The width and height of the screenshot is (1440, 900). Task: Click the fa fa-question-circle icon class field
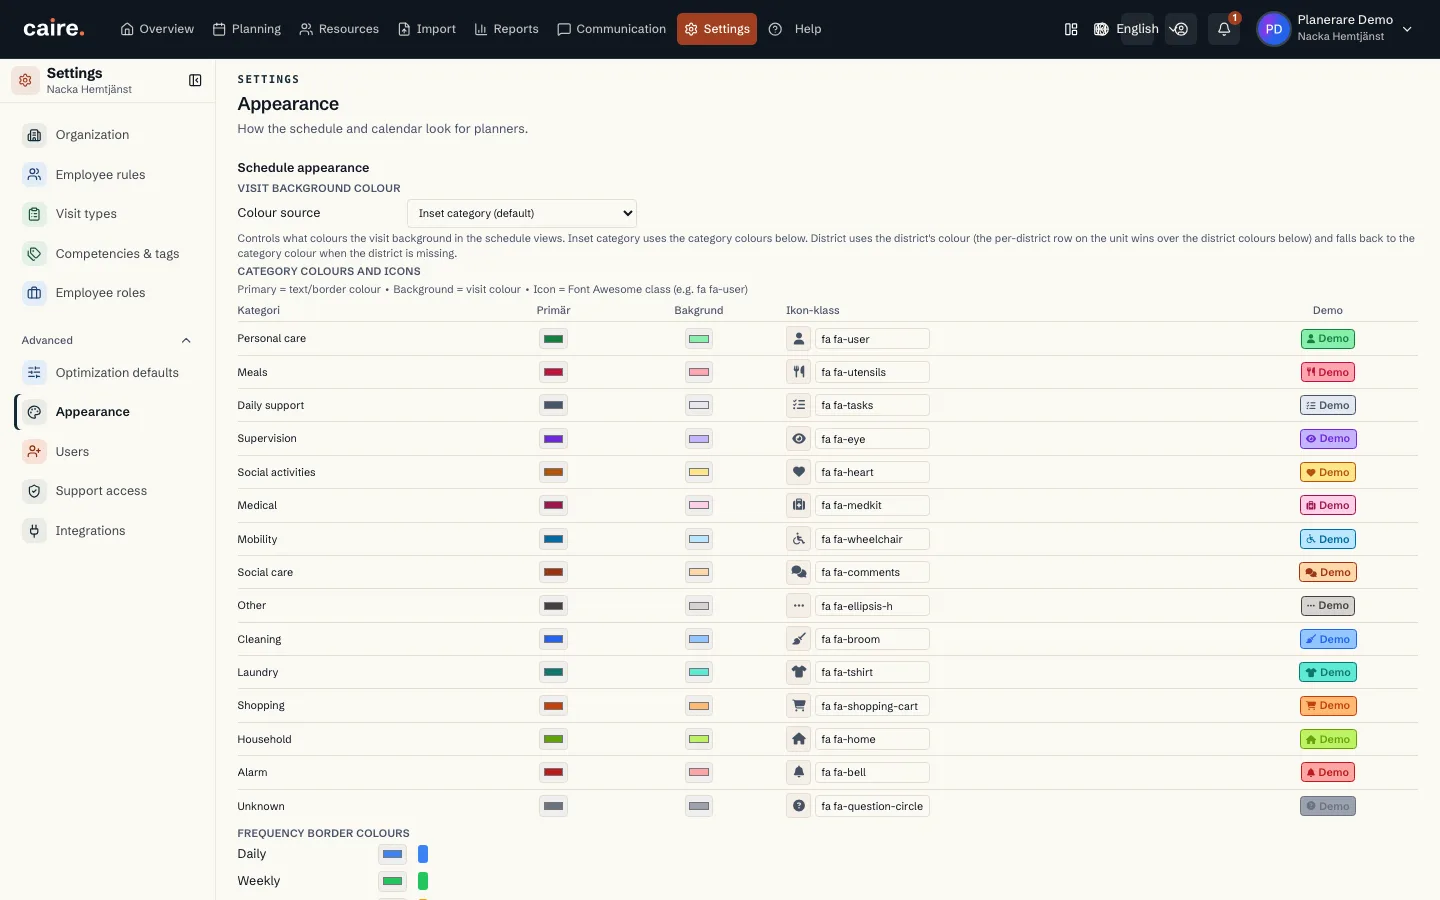(x=872, y=806)
